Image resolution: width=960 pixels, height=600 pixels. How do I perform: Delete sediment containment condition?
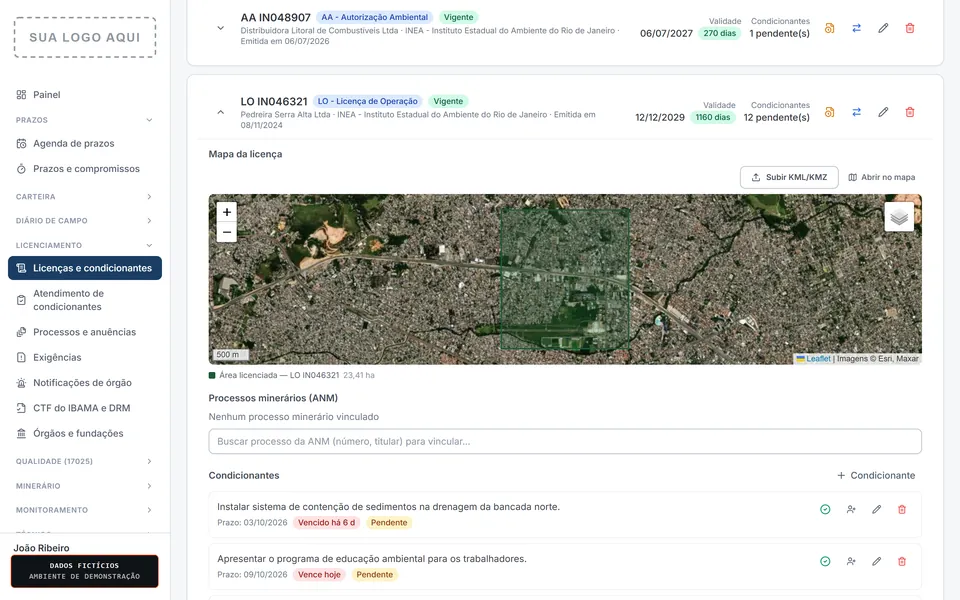(902, 509)
